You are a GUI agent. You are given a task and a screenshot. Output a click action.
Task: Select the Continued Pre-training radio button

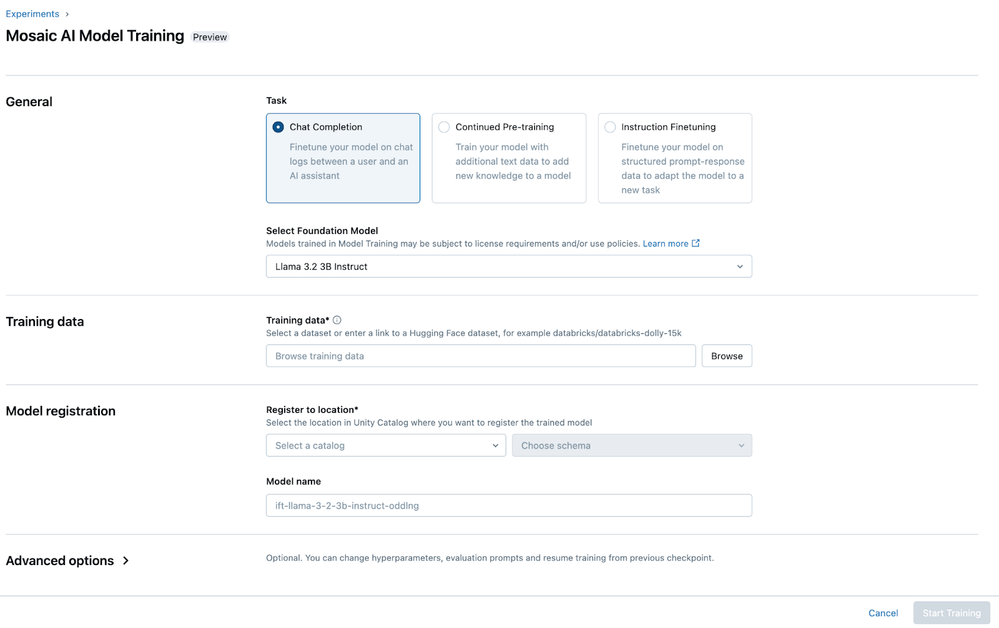point(444,127)
